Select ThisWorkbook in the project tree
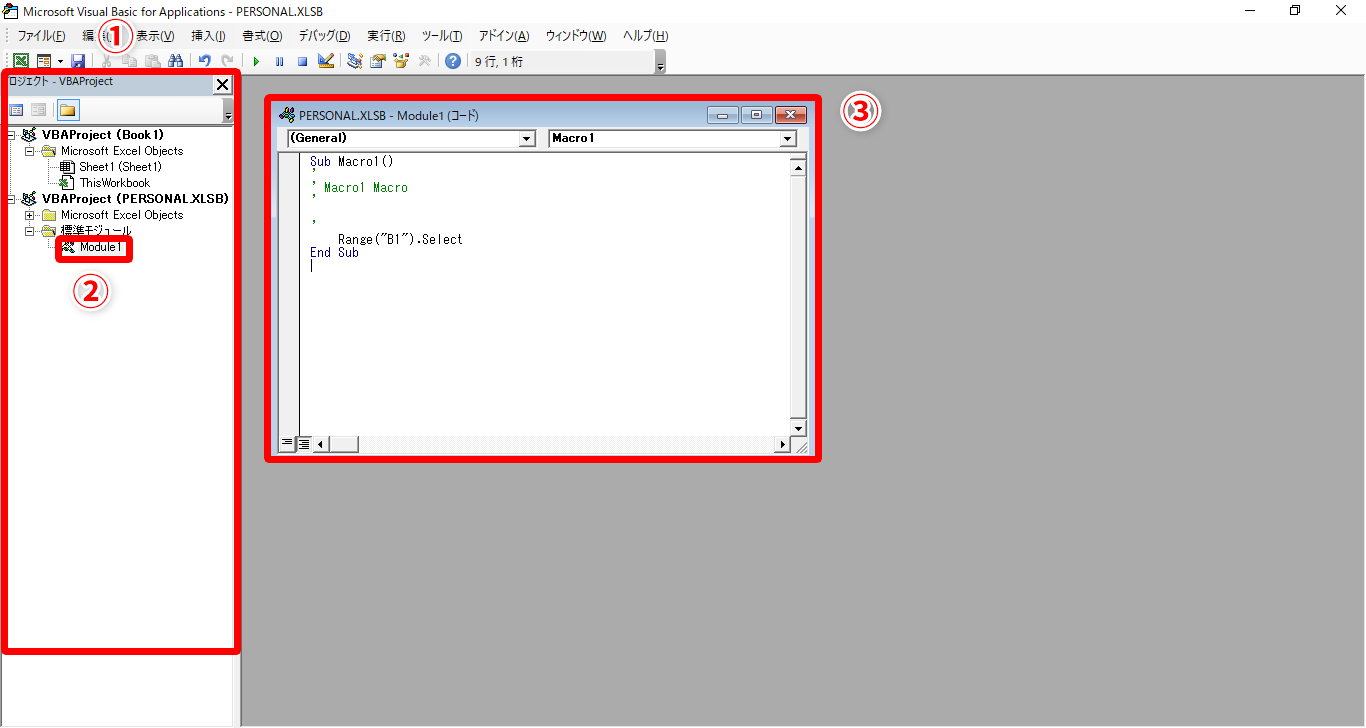Screen dimensions: 1366x728 (x=115, y=183)
